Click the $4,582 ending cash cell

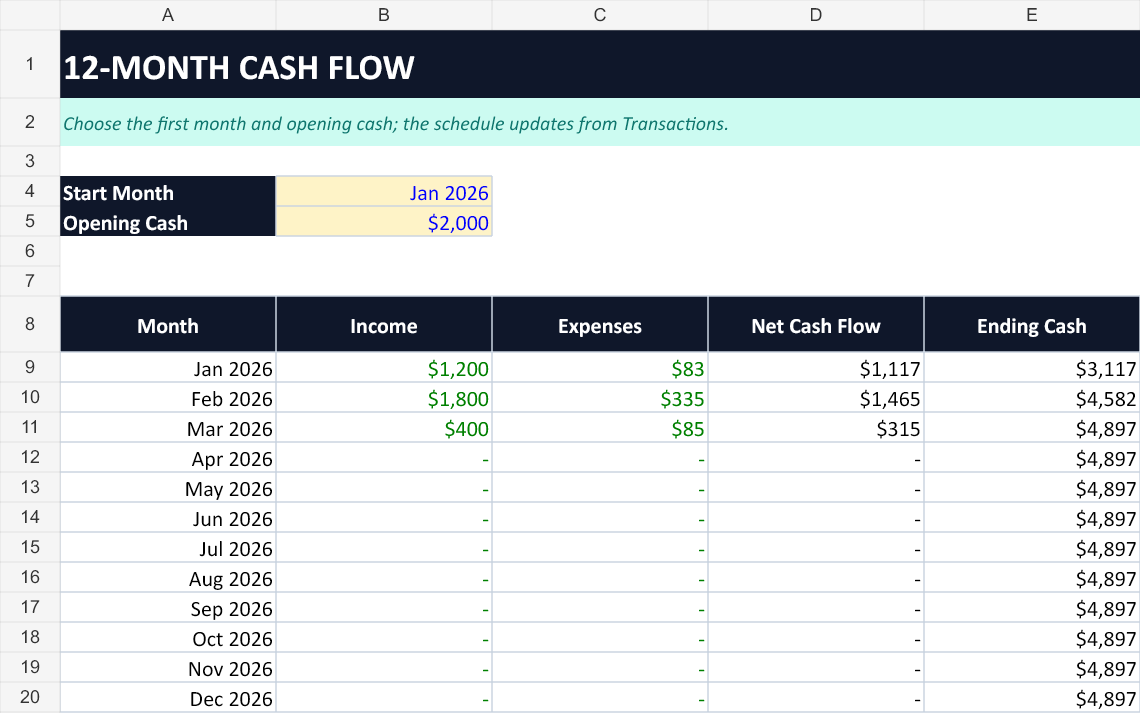[1032, 398]
